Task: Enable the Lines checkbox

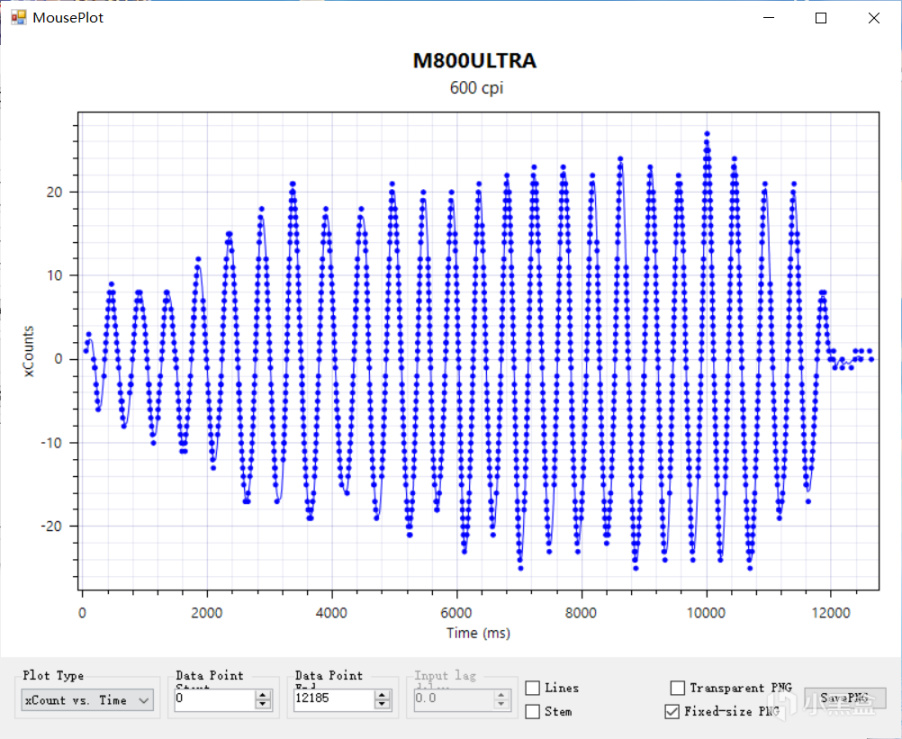Action: (533, 688)
